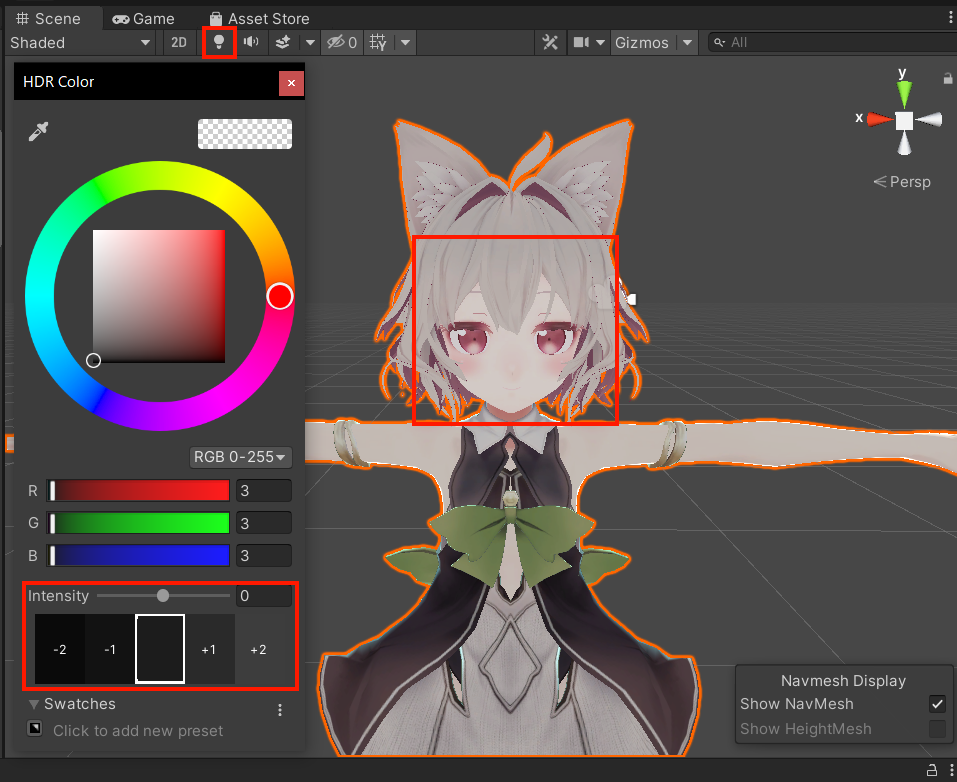957x782 pixels.
Task: Toggle Show NavMesh checkbox
Action: (937, 704)
